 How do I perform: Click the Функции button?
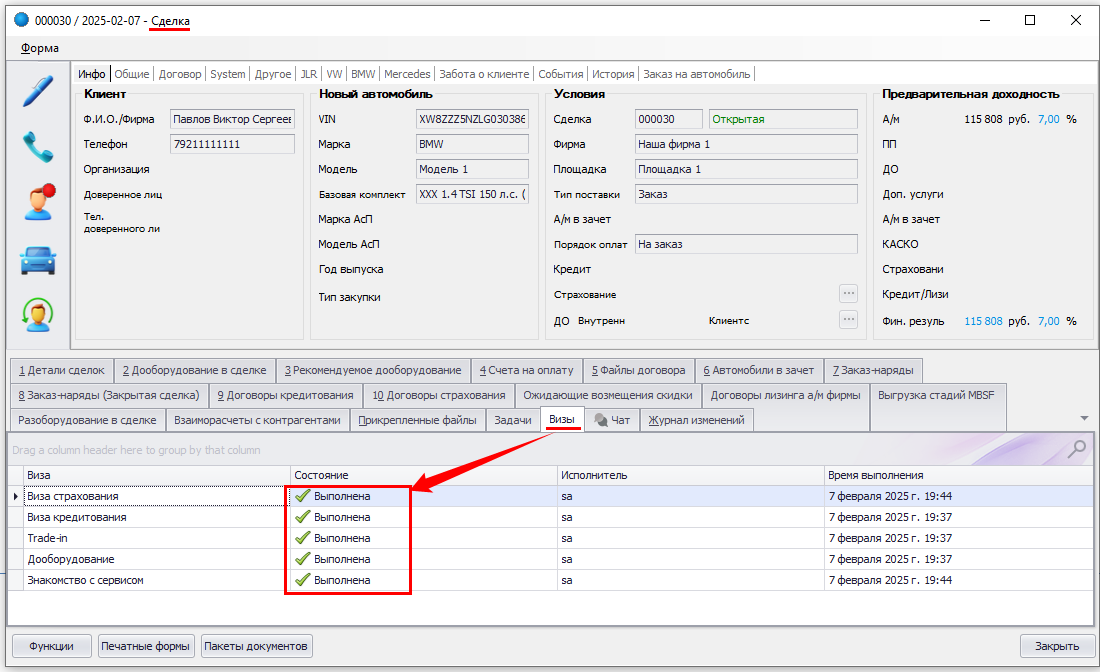(x=52, y=646)
